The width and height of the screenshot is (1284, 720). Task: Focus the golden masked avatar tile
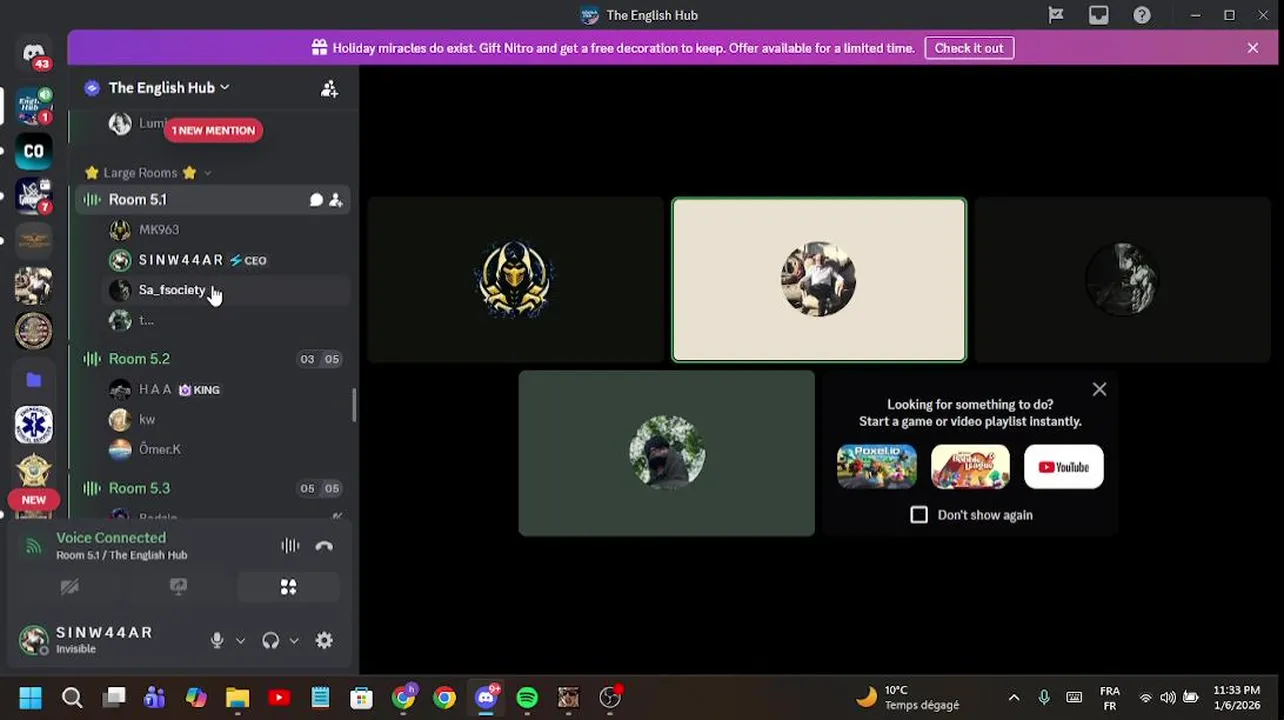[x=515, y=280]
